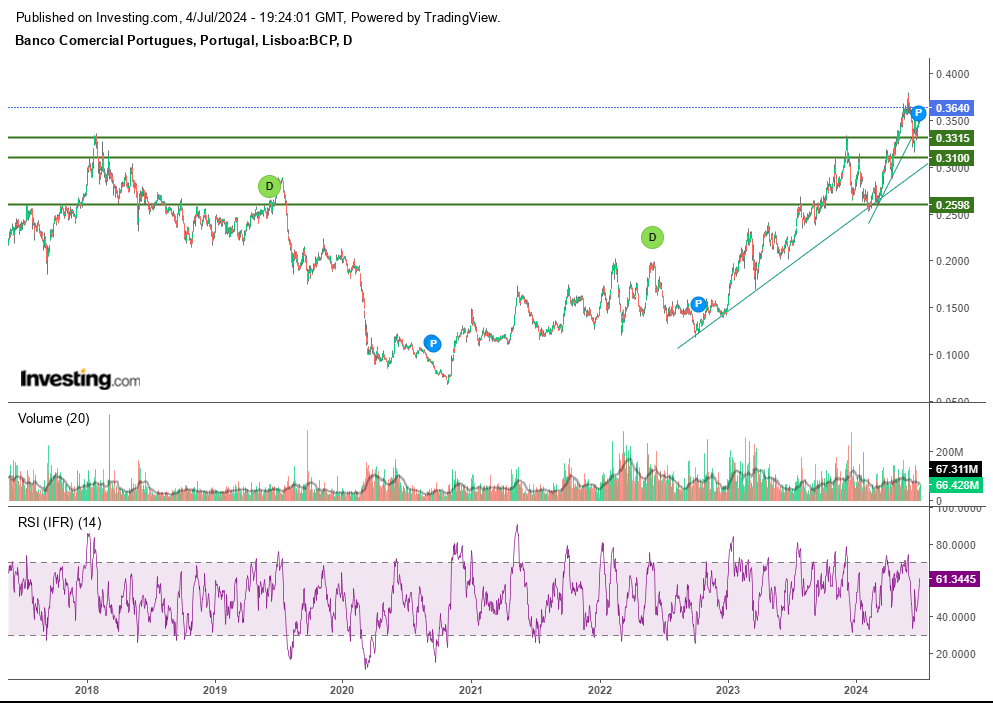Click the 20.0000 RSI axis label

[955, 654]
